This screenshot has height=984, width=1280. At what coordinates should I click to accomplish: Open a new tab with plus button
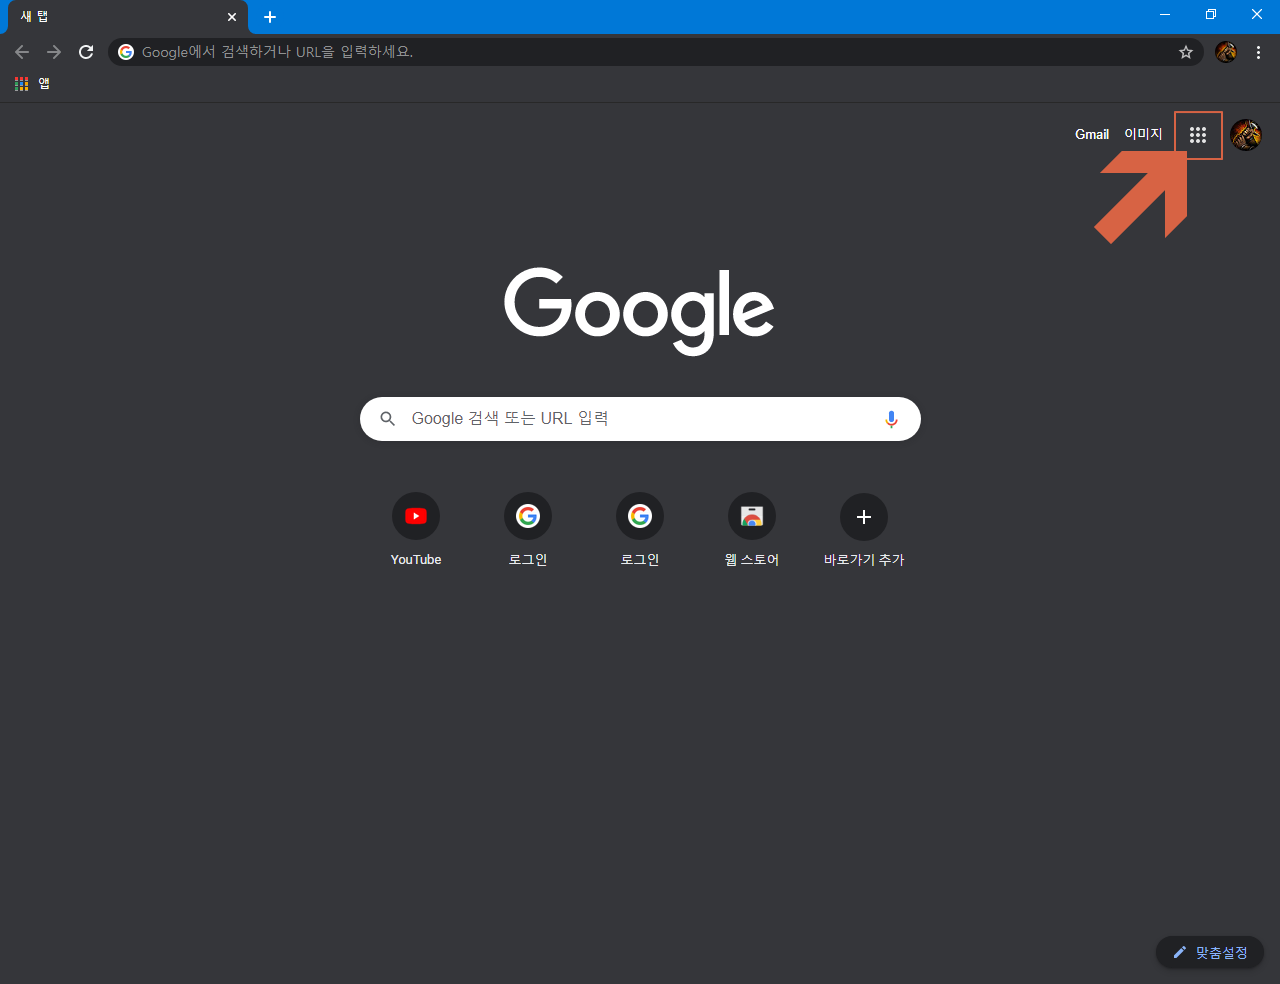[270, 17]
